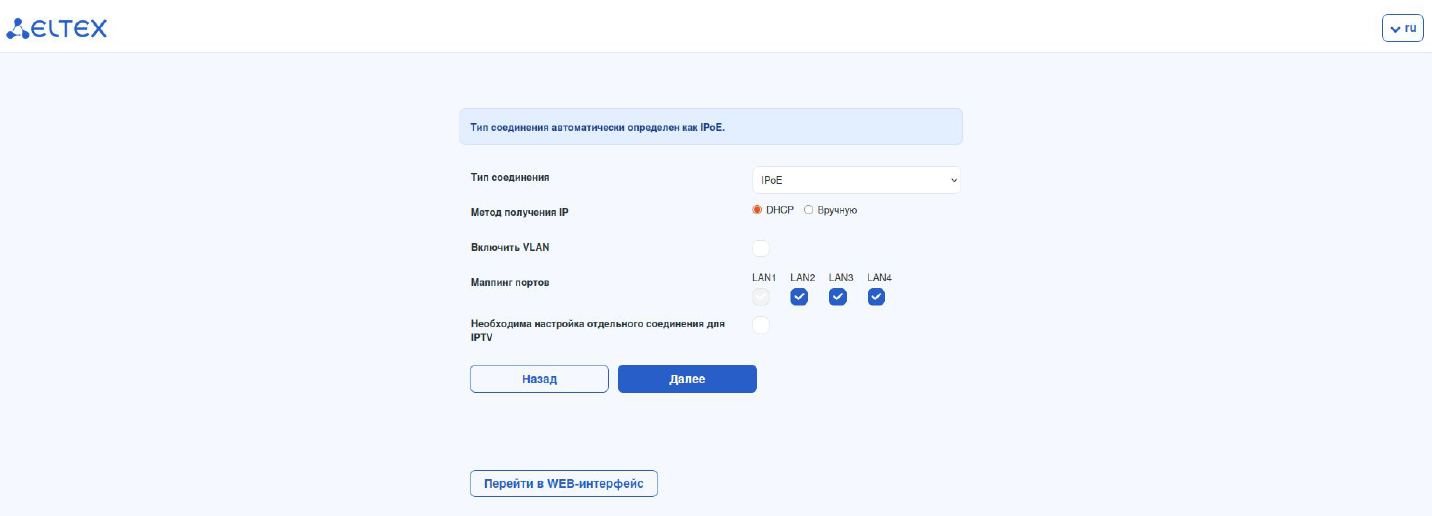
Task: Click the Необходима настройка IPTV label text
Action: tap(597, 324)
